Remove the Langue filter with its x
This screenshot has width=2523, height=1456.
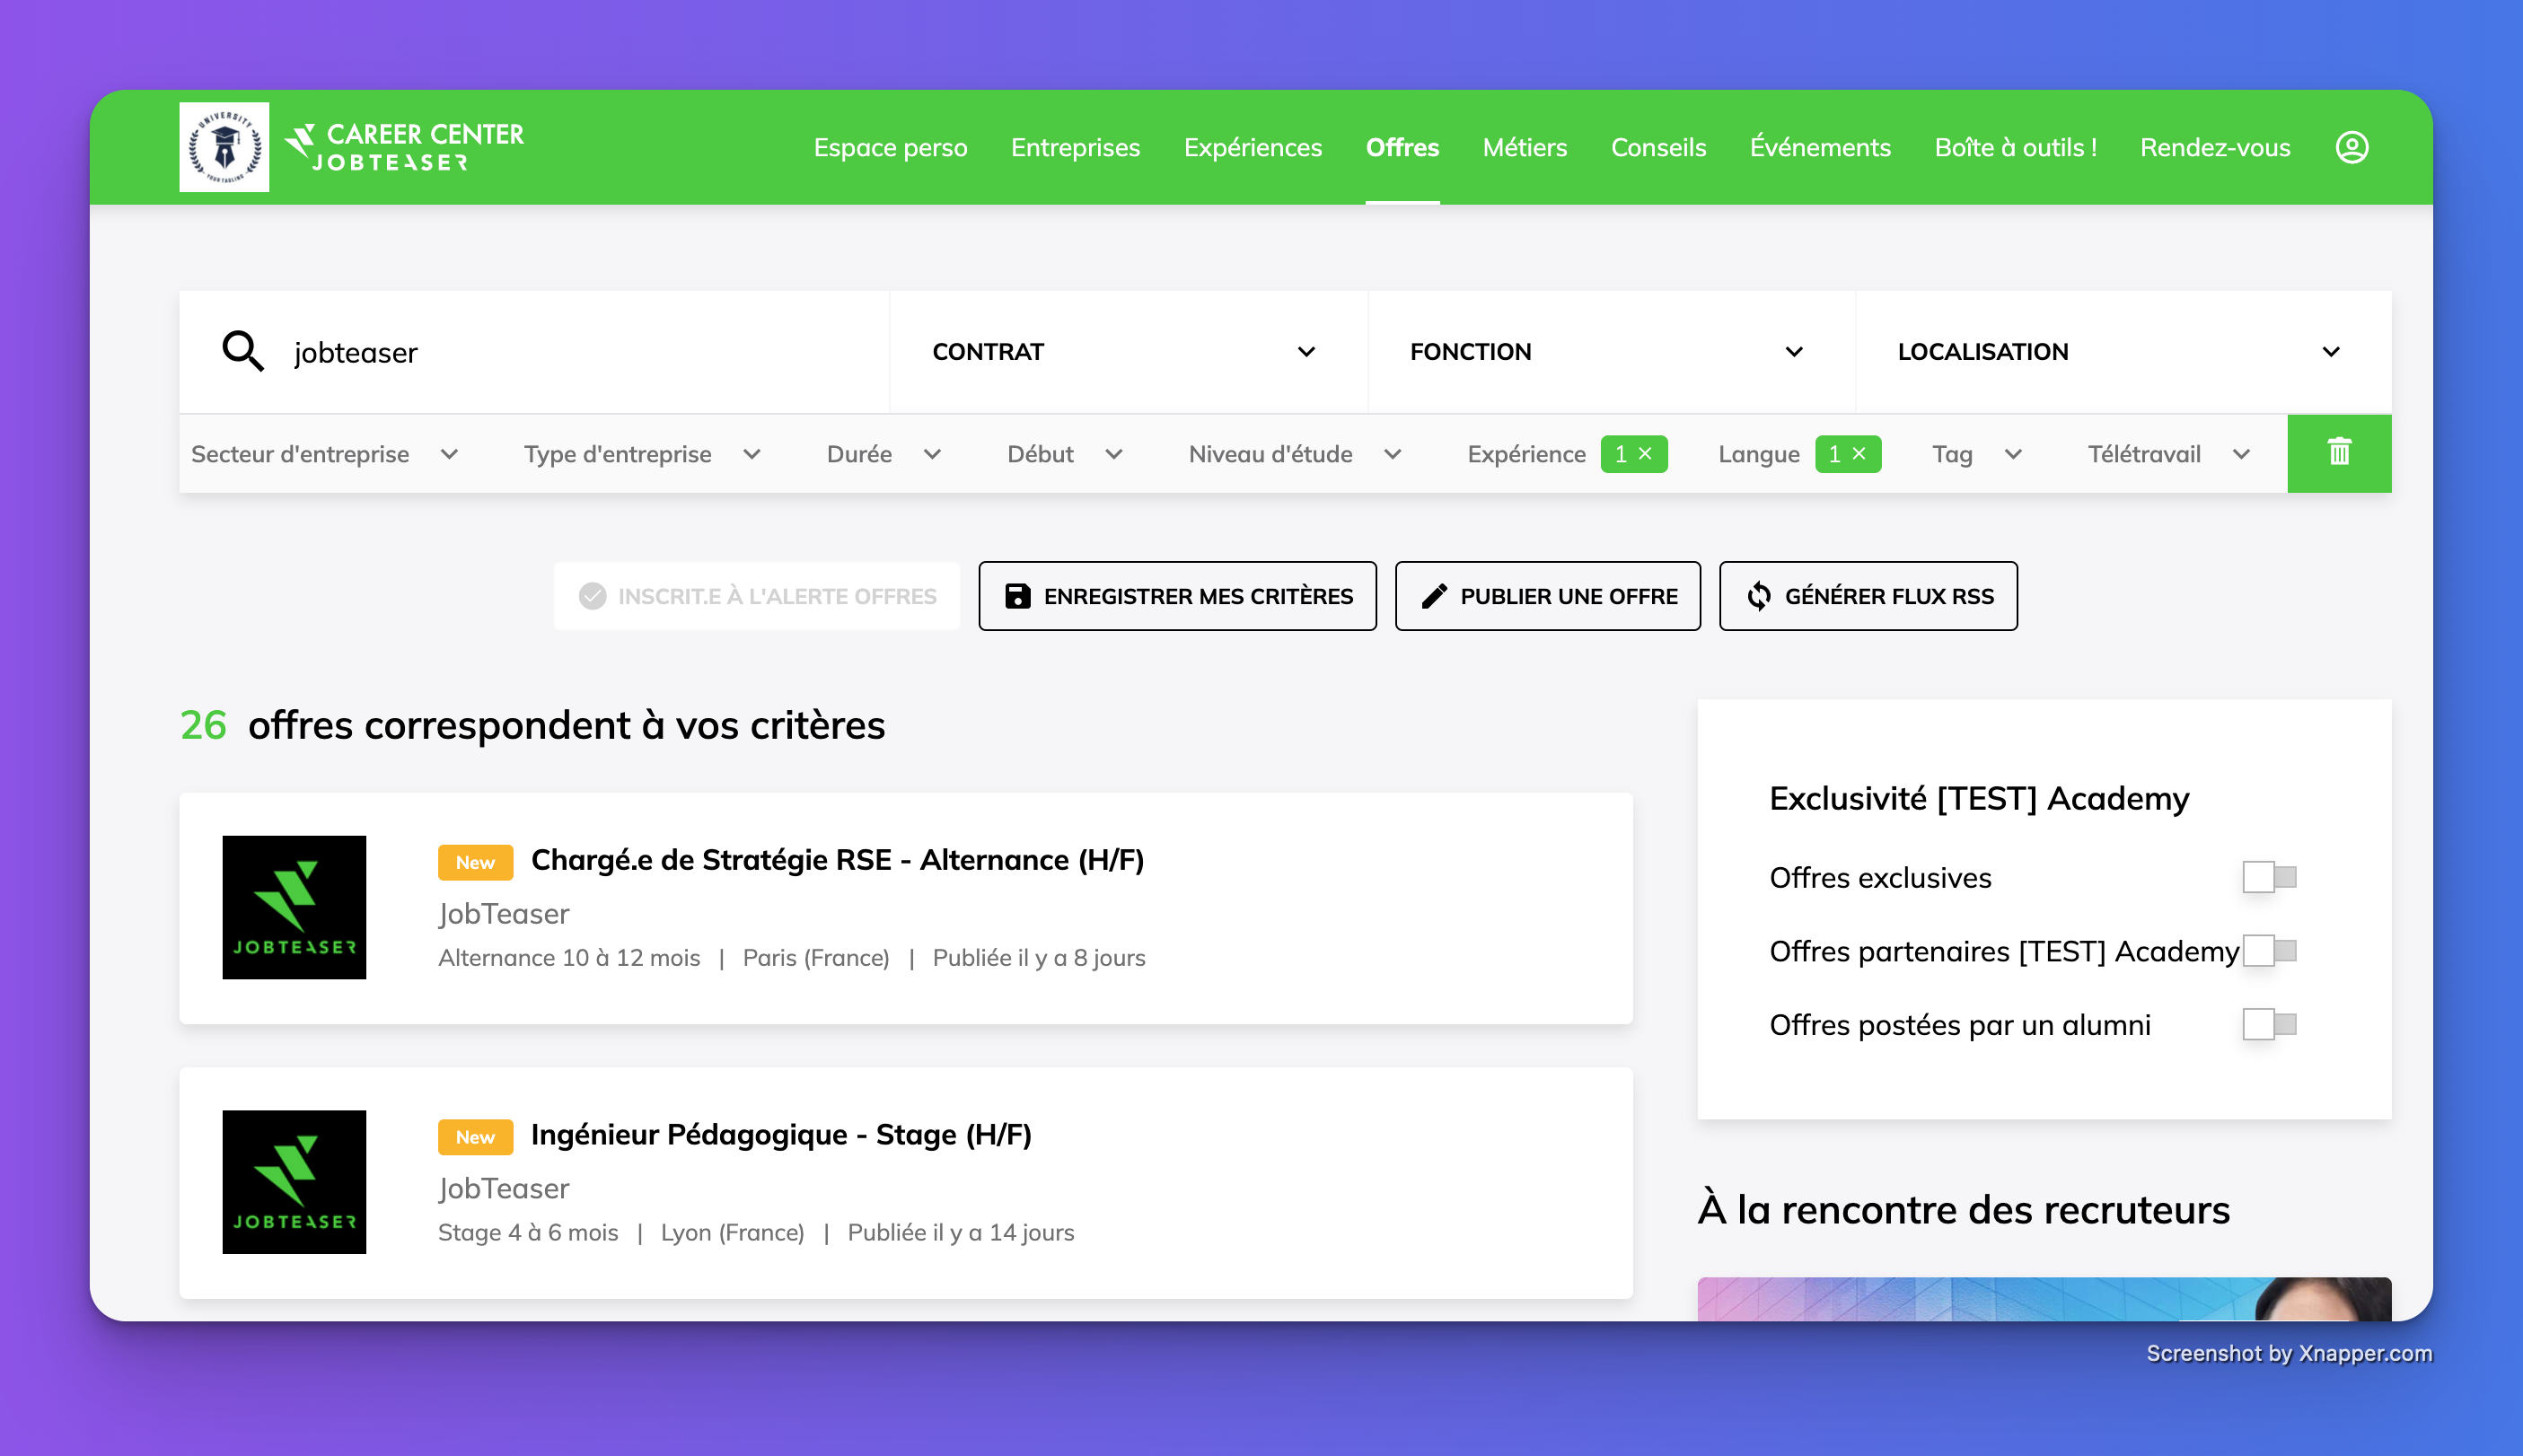(1859, 454)
